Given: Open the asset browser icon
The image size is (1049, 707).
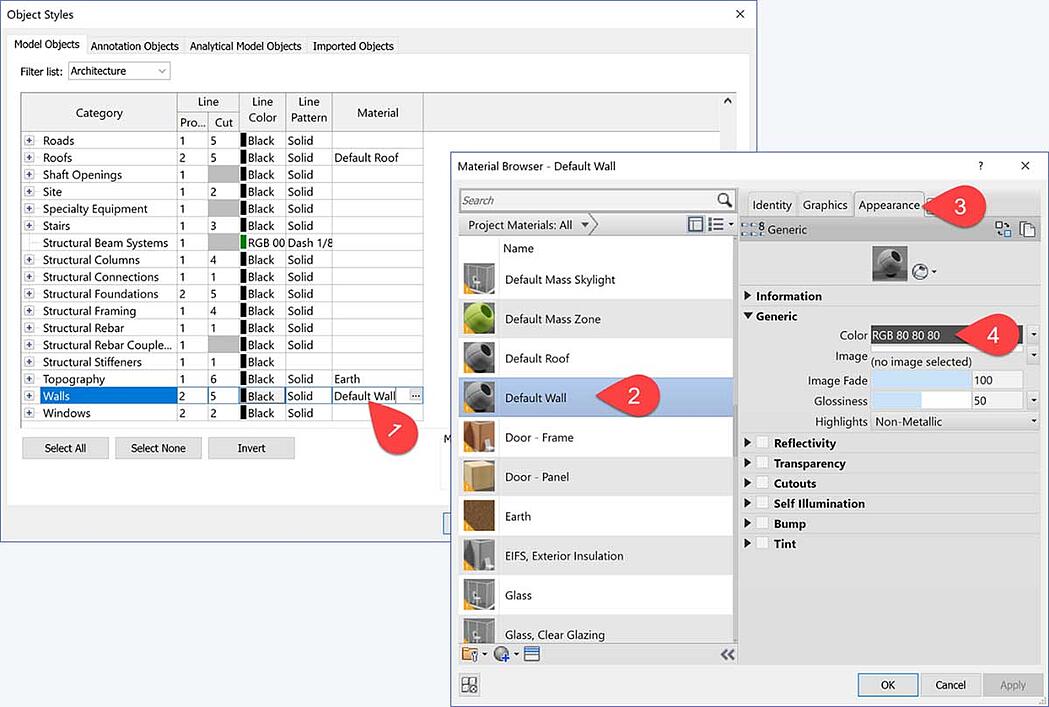Looking at the screenshot, I should coord(532,654).
